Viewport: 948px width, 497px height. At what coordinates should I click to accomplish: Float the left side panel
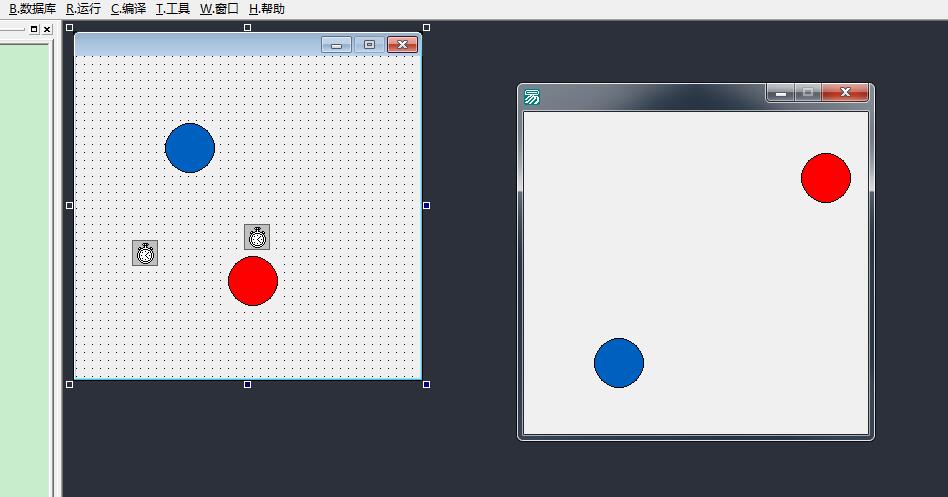click(x=34, y=29)
